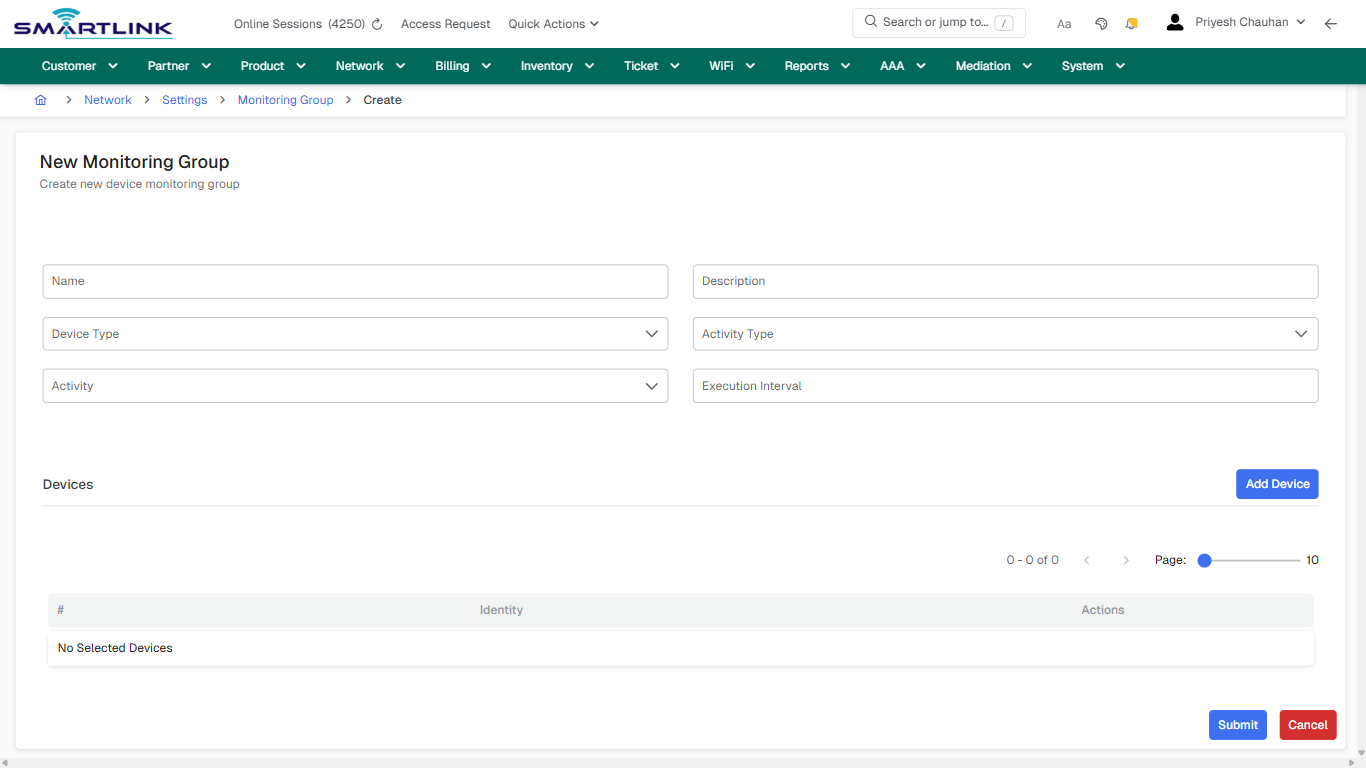Submit the new monitoring group
The height and width of the screenshot is (768, 1366).
pyautogui.click(x=1237, y=724)
